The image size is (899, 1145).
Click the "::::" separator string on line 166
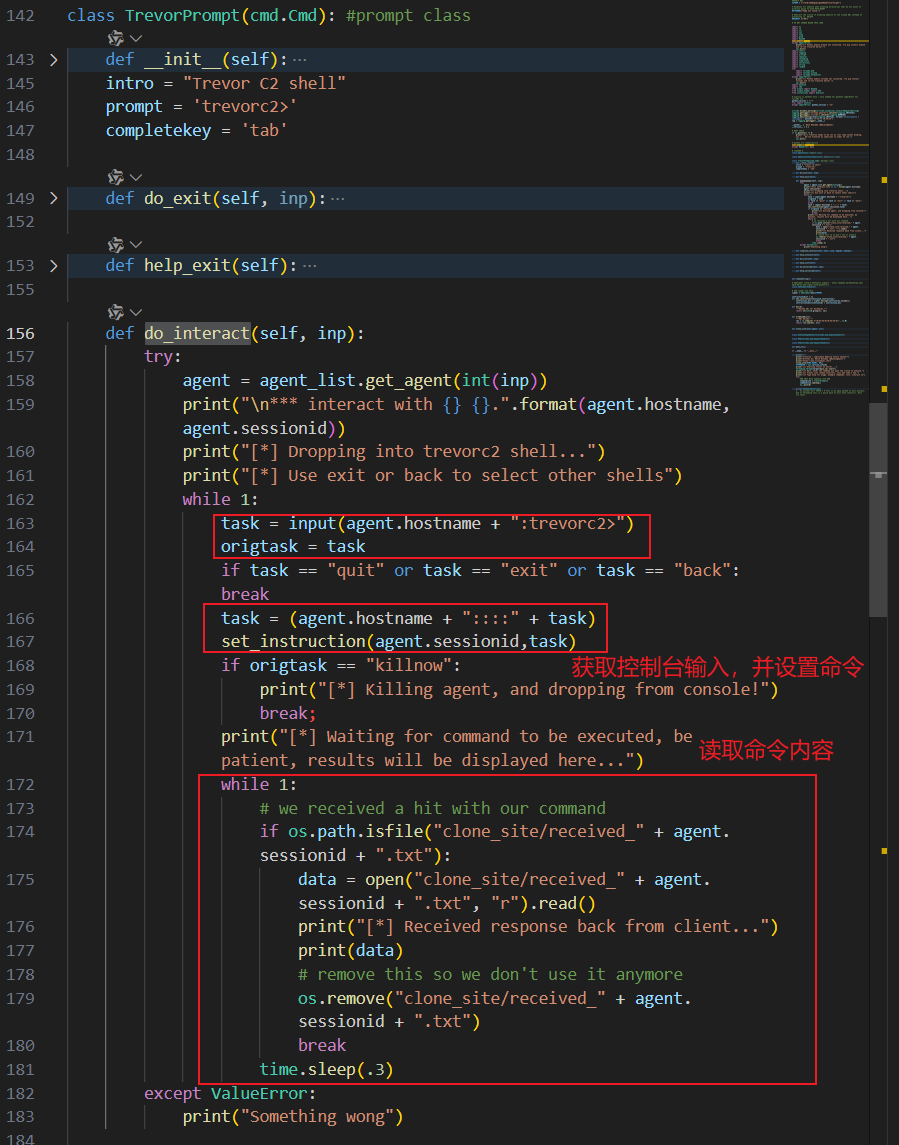click(x=490, y=619)
